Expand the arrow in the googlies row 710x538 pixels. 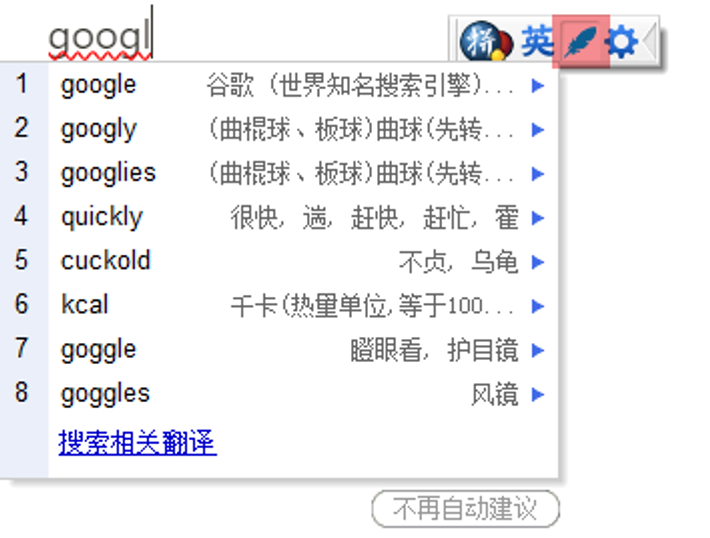coord(537,173)
